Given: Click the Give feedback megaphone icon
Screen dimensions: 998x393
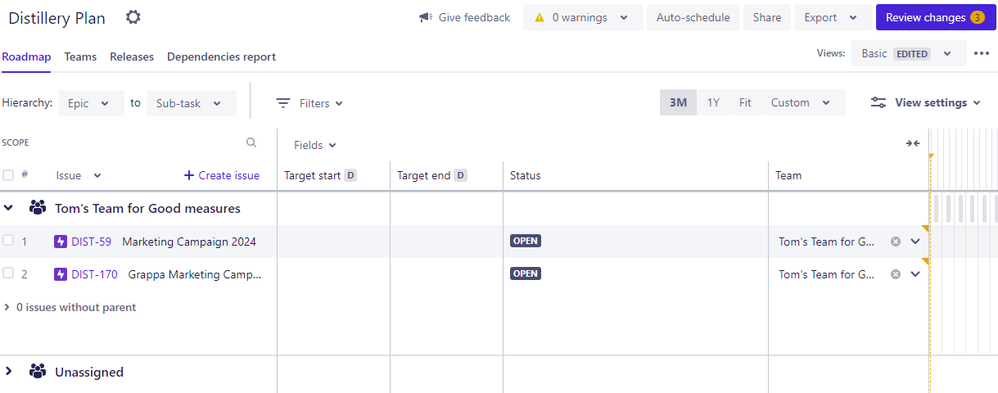Looking at the screenshot, I should click(425, 17).
